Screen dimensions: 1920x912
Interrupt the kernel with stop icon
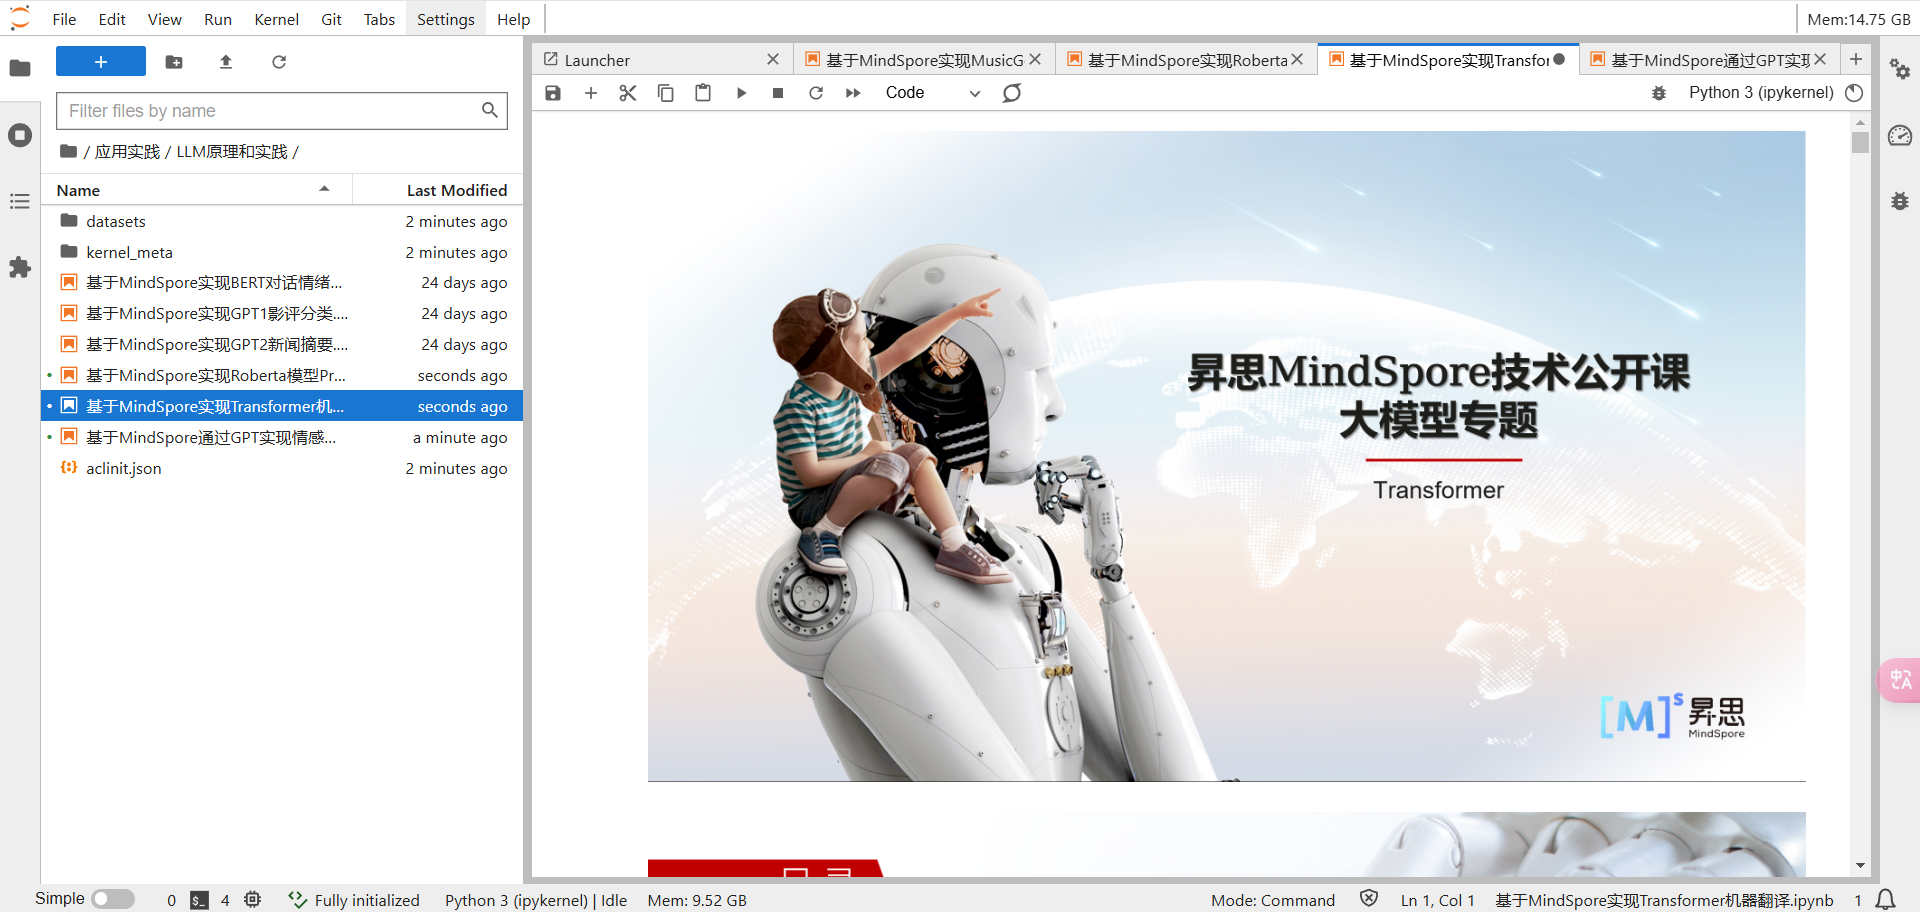778,93
